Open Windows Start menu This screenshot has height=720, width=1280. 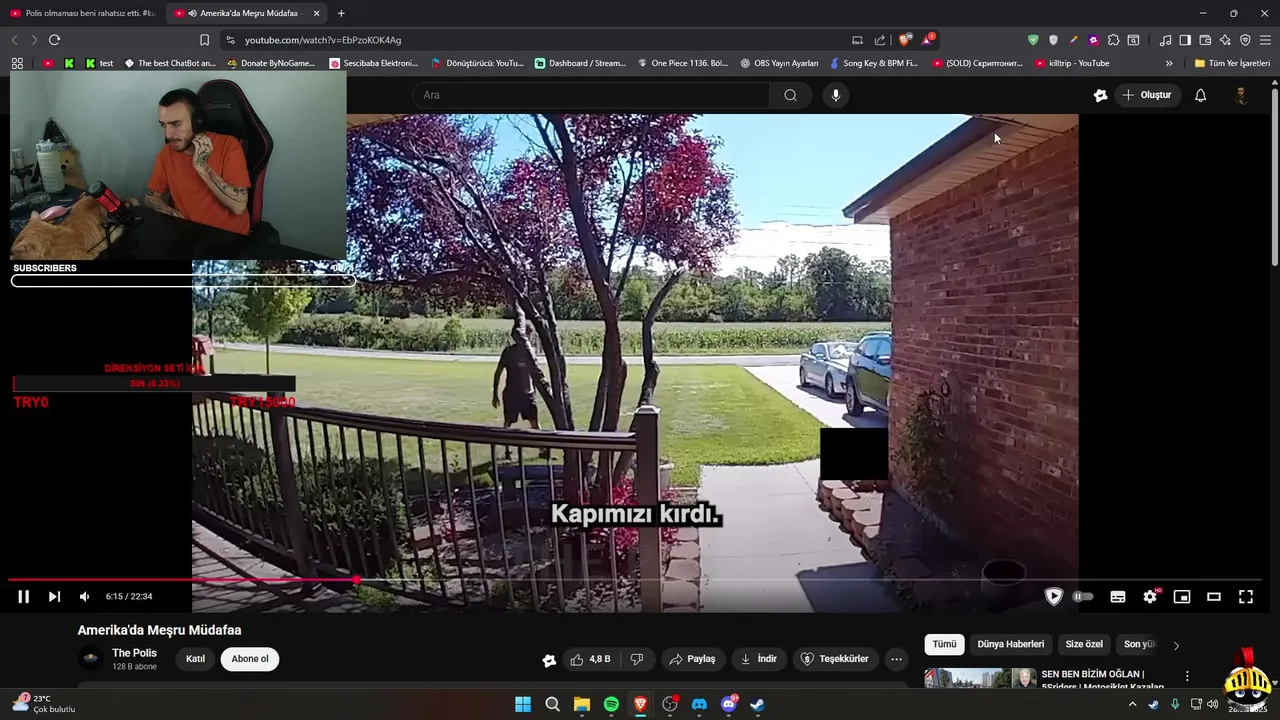pyautogui.click(x=523, y=704)
